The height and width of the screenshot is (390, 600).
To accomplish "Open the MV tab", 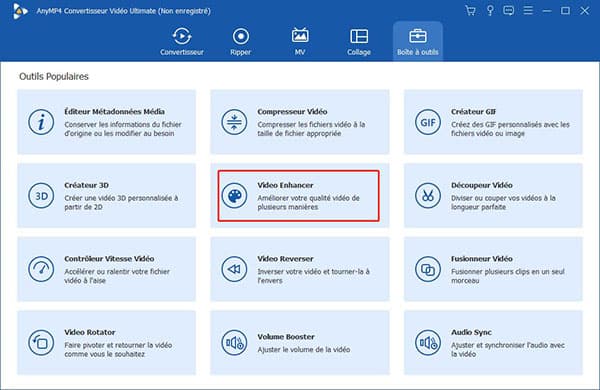I will click(x=300, y=42).
